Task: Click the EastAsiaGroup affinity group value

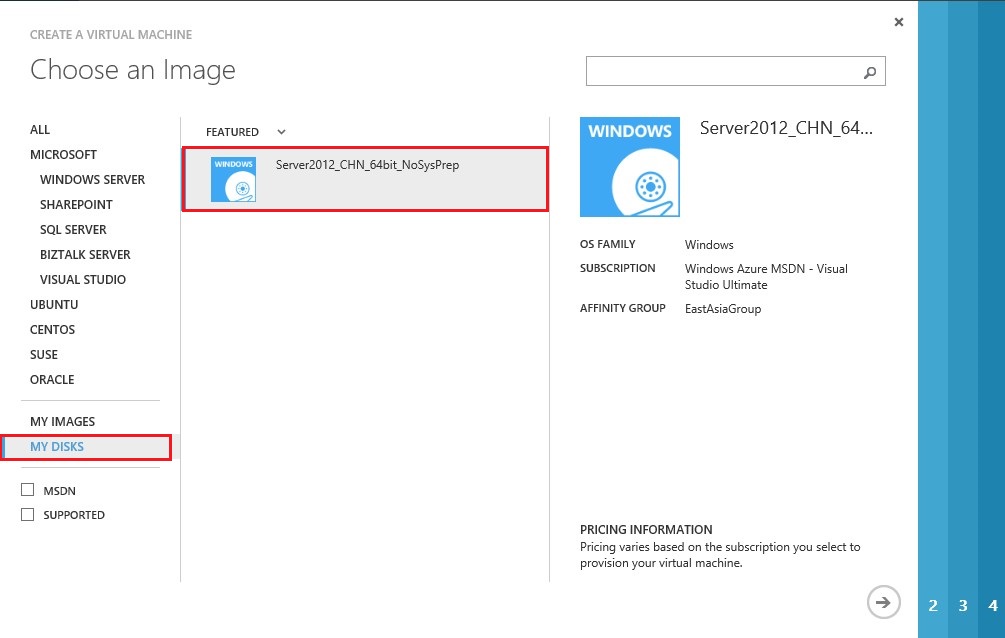Action: point(723,309)
